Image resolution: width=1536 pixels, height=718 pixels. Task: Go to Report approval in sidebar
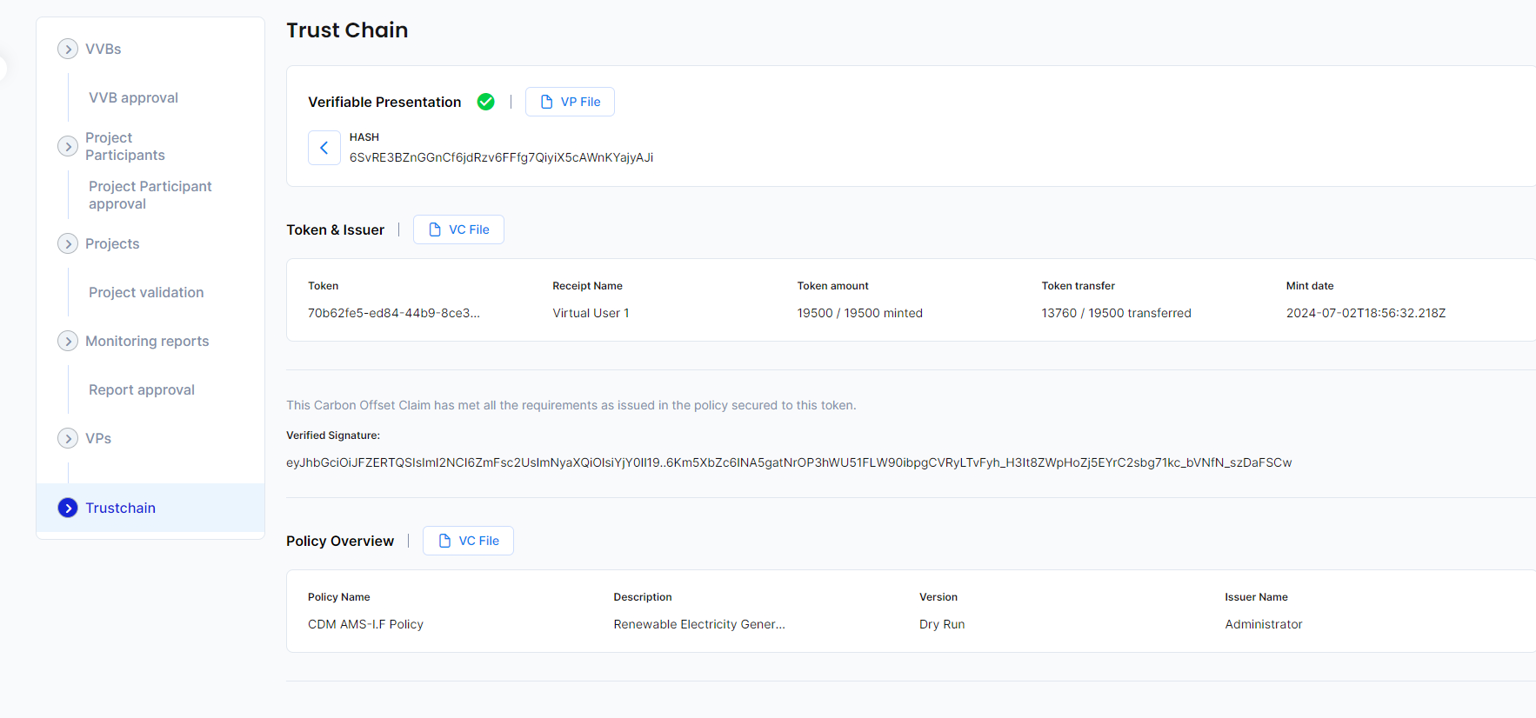(141, 390)
